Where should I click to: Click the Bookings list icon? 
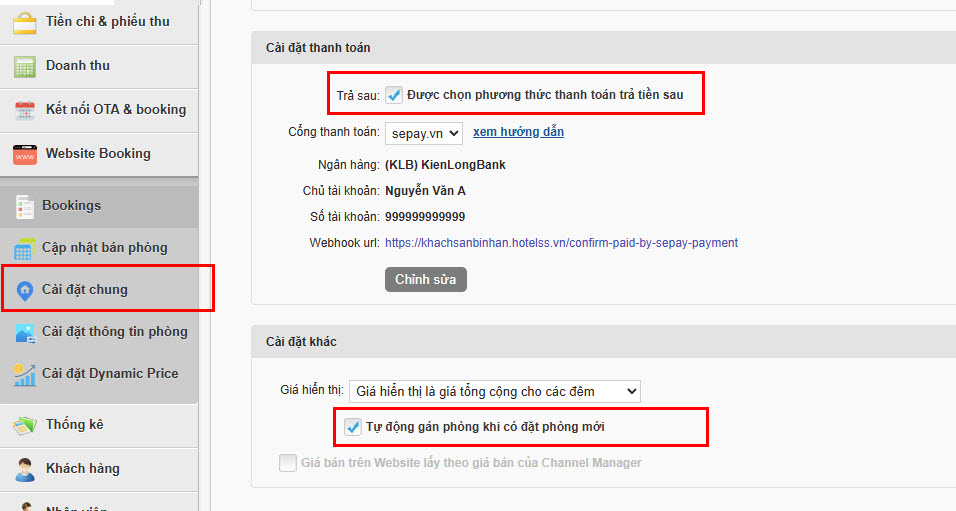point(24,207)
